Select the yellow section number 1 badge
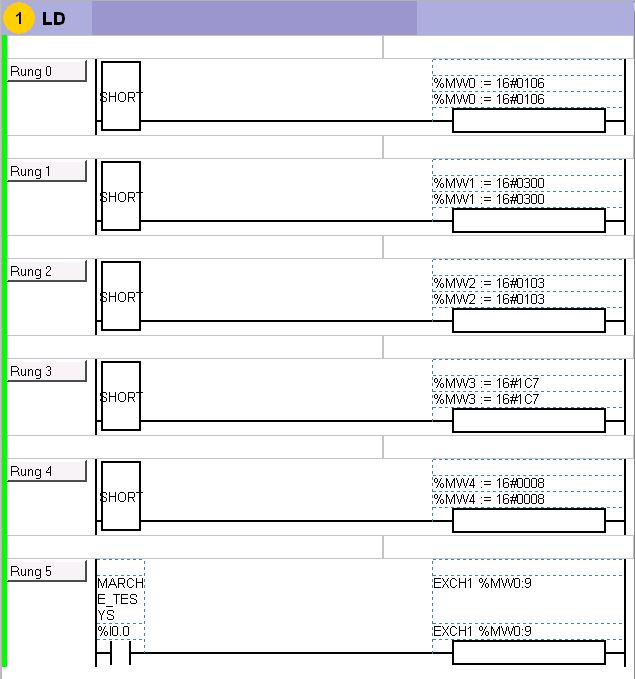 (x=19, y=18)
